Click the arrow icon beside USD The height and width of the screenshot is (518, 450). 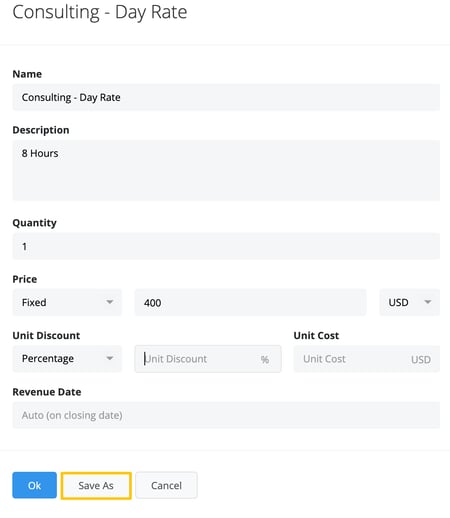pos(428,302)
